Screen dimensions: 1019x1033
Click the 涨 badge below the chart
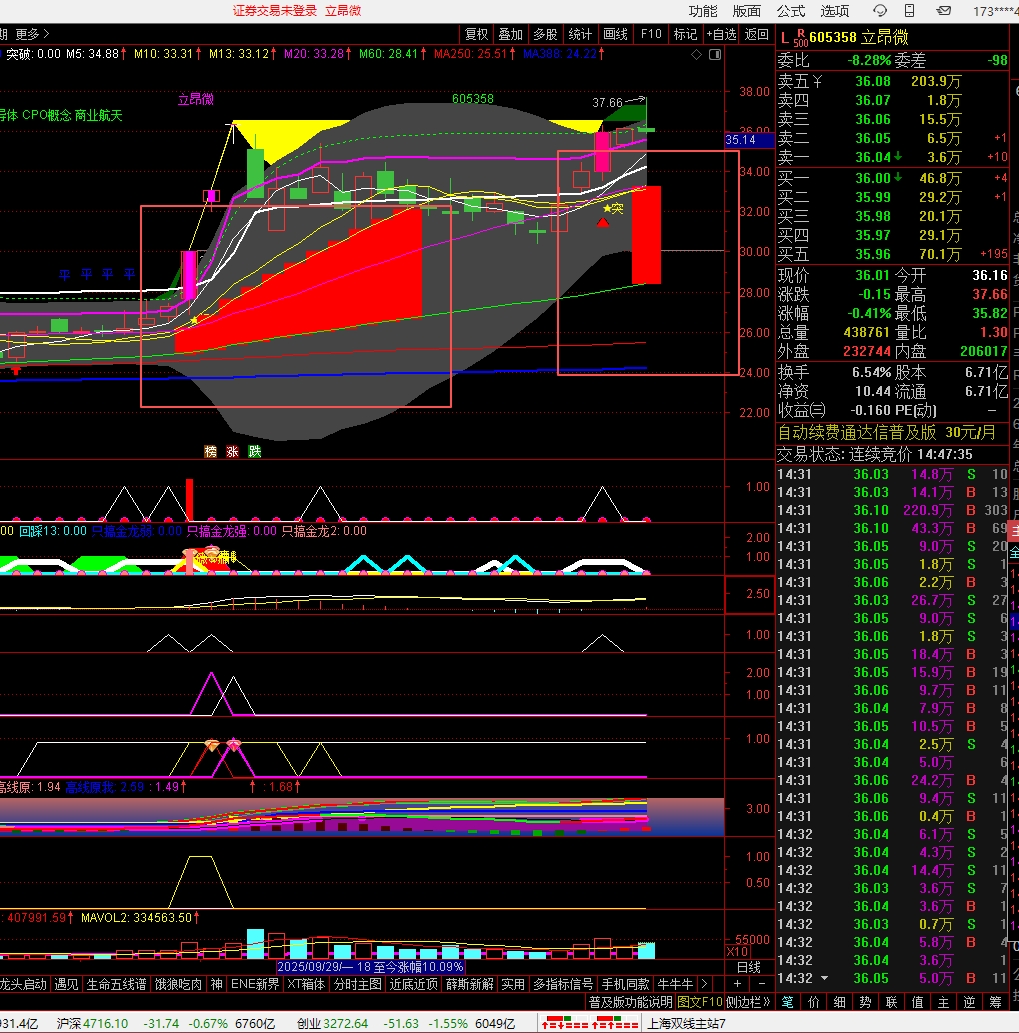click(x=233, y=451)
